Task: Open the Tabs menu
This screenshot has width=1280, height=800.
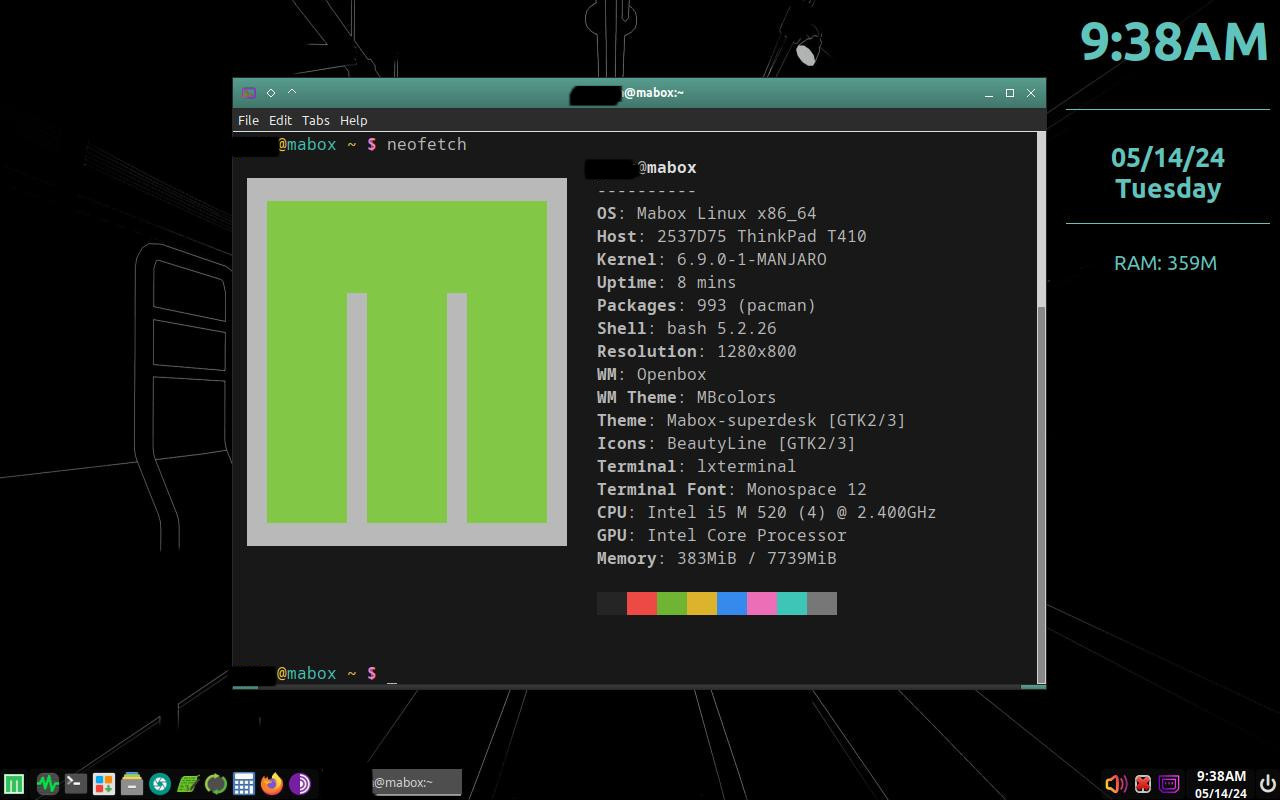Action: (x=315, y=120)
